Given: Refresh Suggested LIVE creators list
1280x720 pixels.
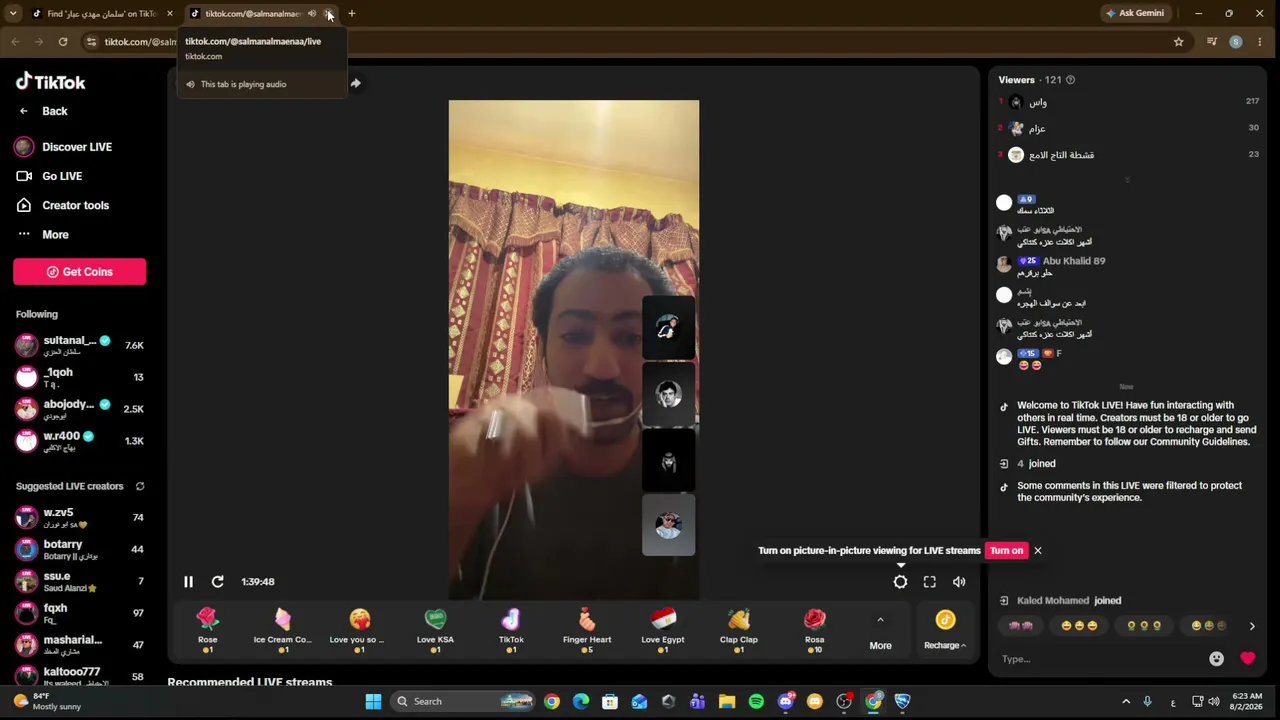Looking at the screenshot, I should pos(140,486).
